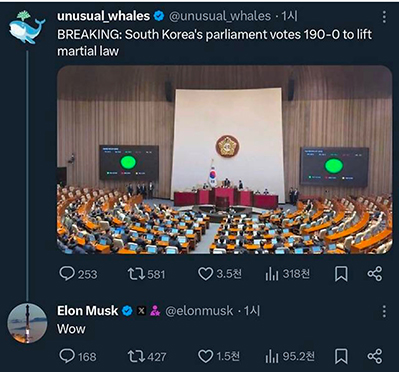Like Elon Musk's Wow reply
The height and width of the screenshot is (372, 399).
(x=219, y=356)
